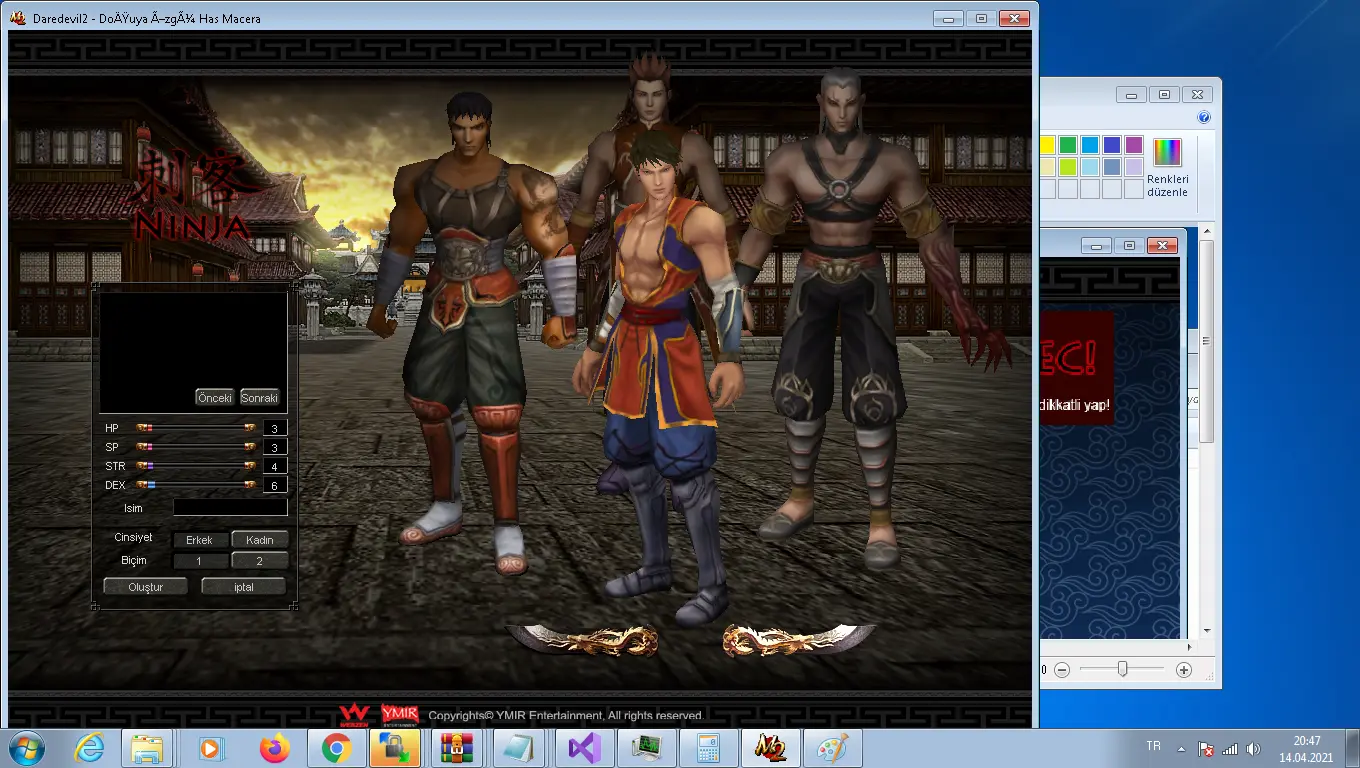Click the zoom in plus in Paint

[1184, 670]
